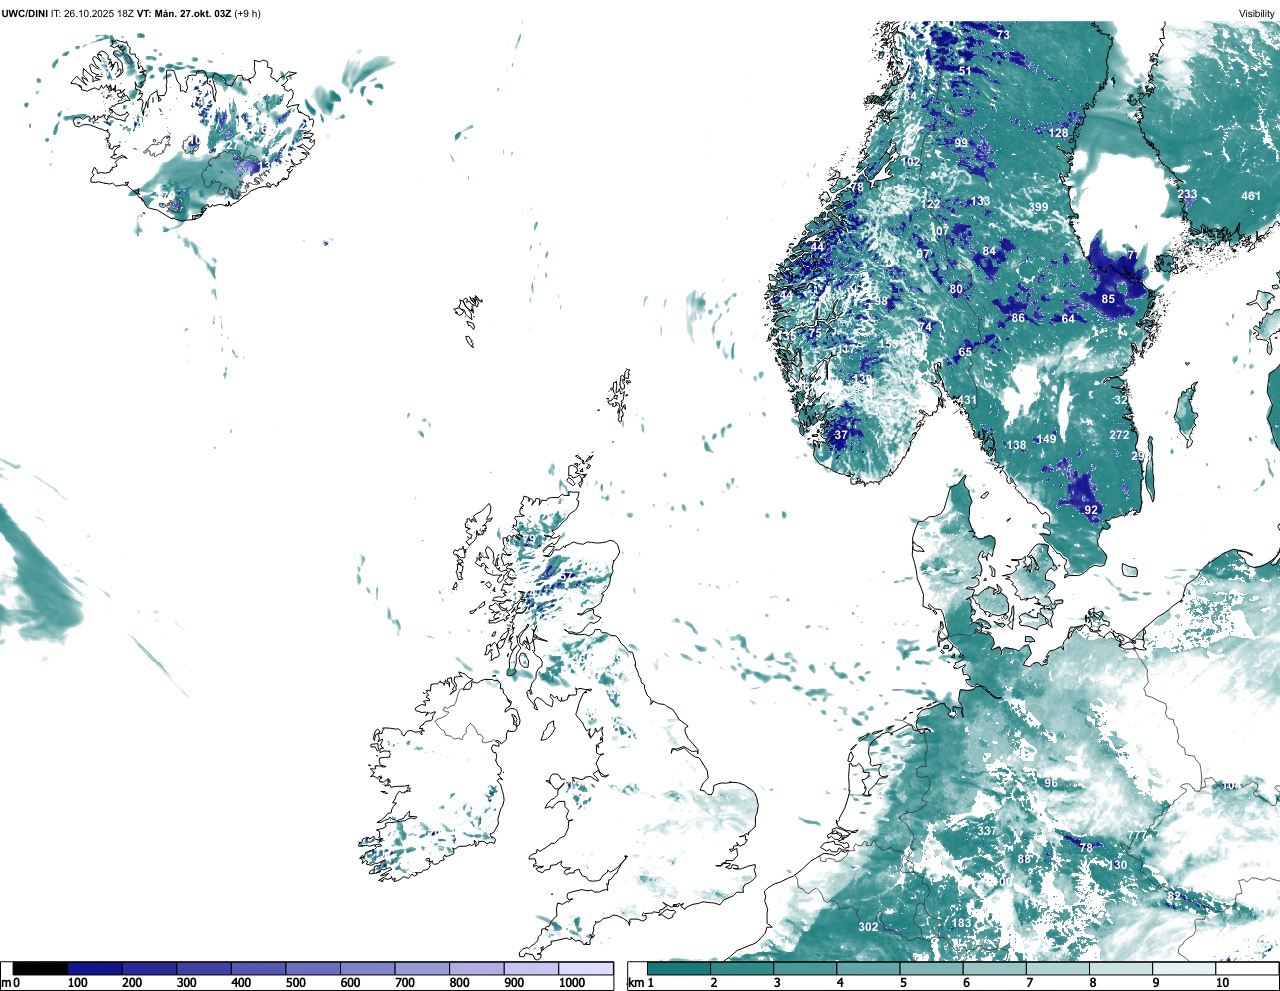Click the visibility value '777' on the map
Viewport: 1280px width, 991px height.
[x=1137, y=836]
